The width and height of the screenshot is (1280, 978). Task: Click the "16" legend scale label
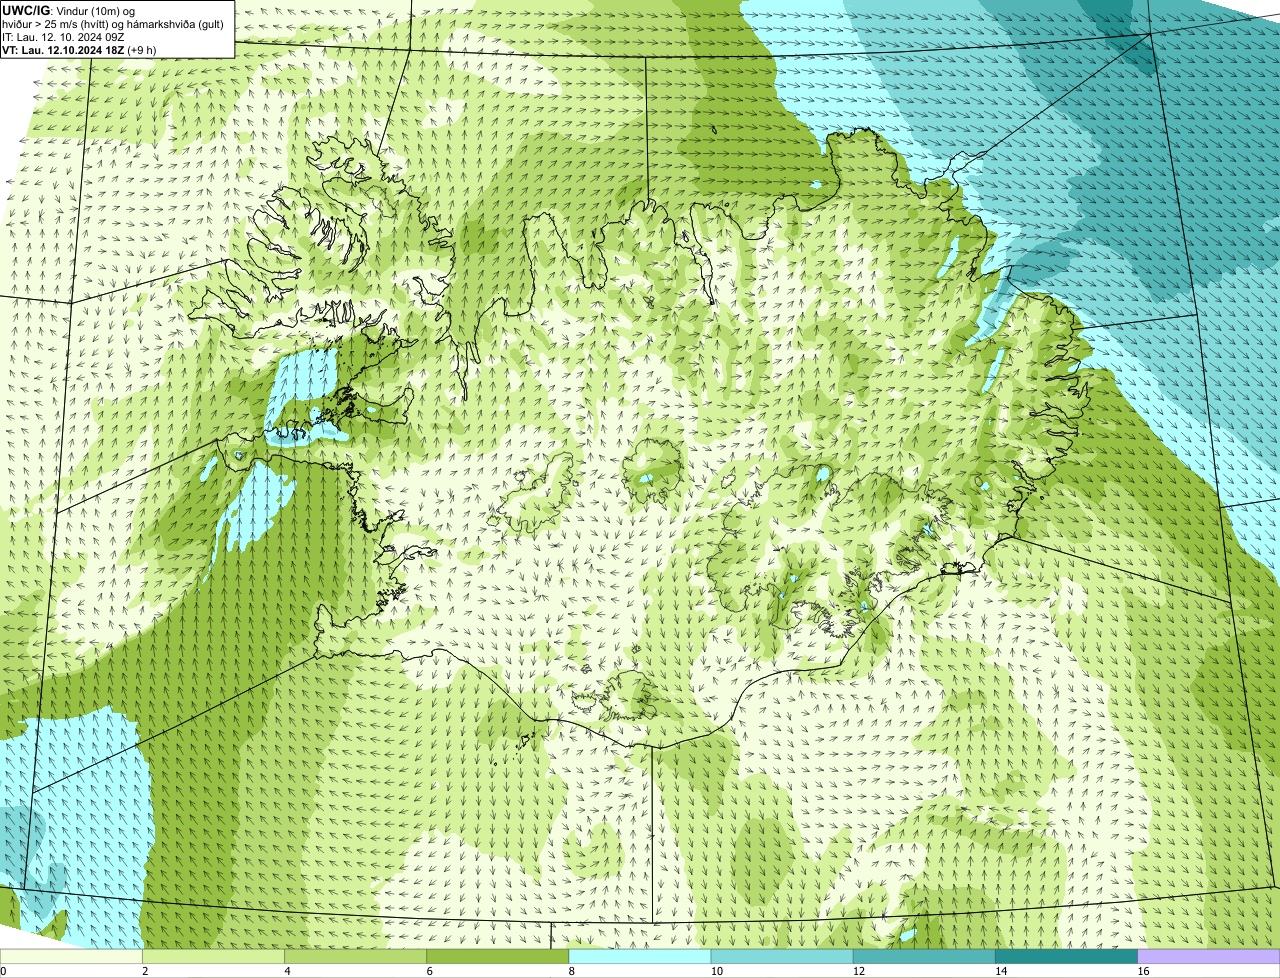(x=1143, y=971)
